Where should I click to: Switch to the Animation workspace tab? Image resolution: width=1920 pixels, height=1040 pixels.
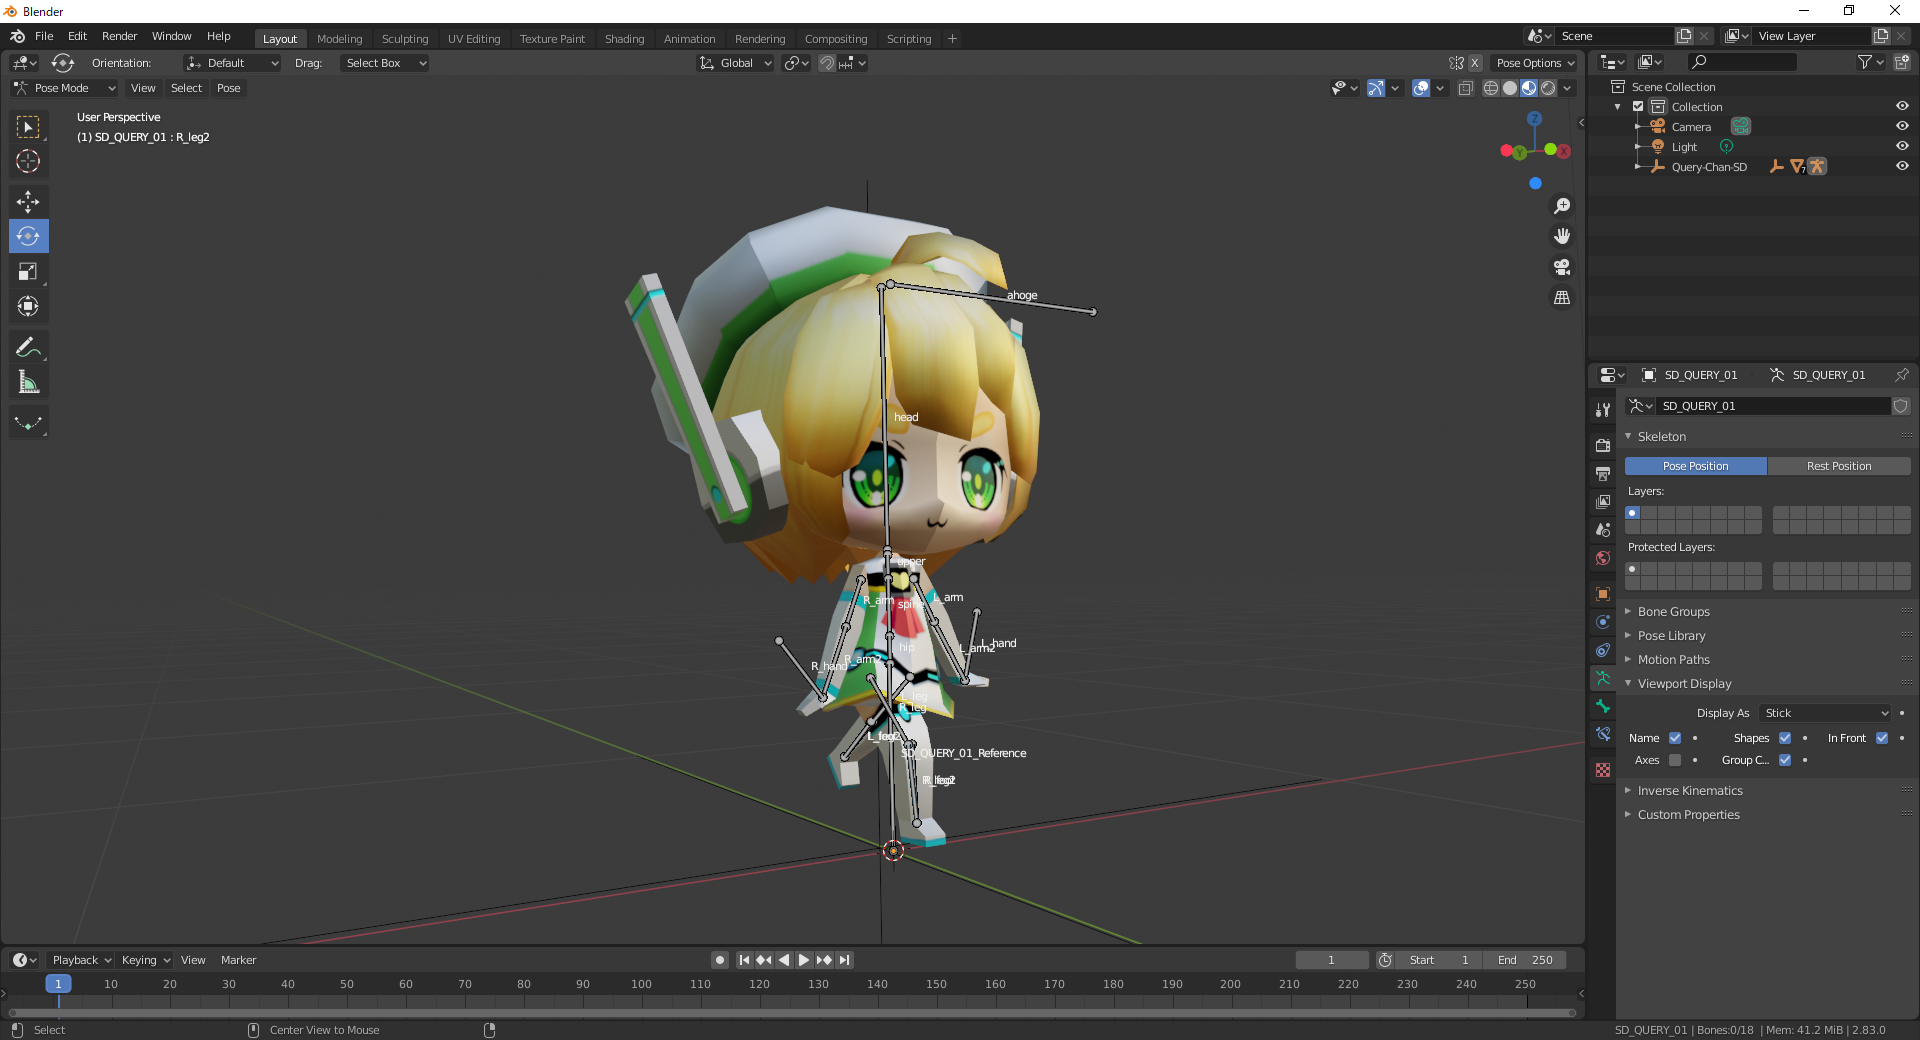pos(689,39)
